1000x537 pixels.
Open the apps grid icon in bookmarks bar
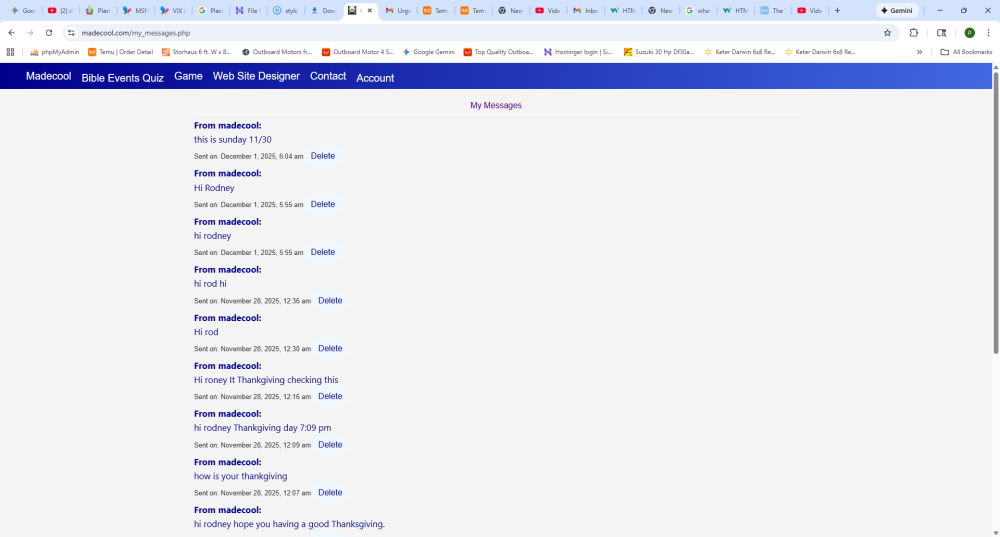pyautogui.click(x=11, y=52)
